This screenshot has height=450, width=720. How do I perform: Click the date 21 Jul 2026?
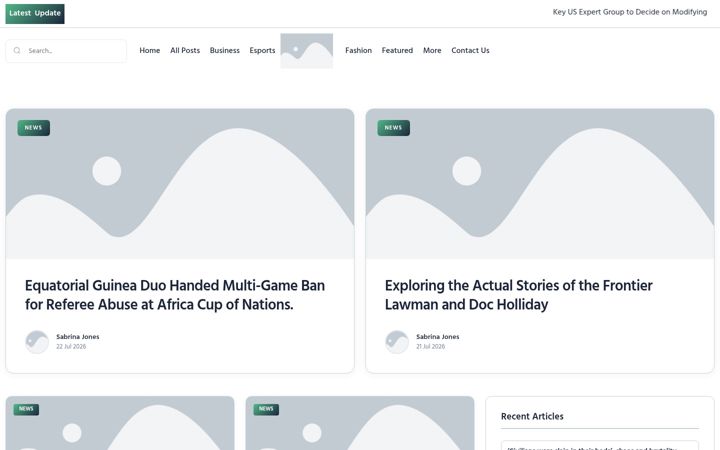point(431,347)
